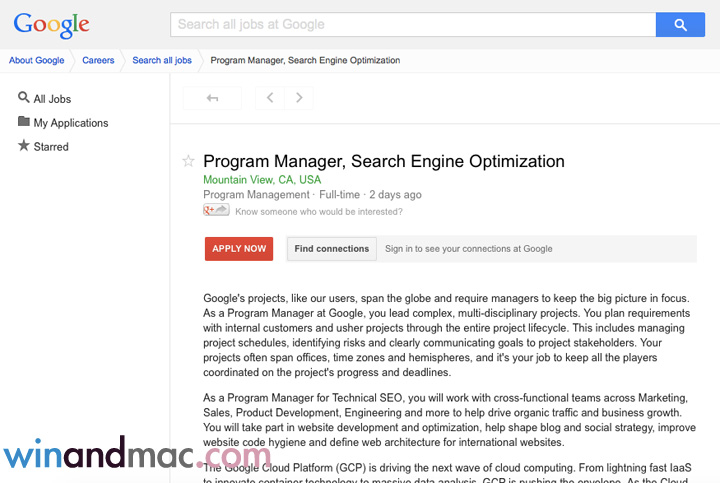This screenshot has width=720, height=483.
Task: Click the Google logo
Action: click(51, 25)
